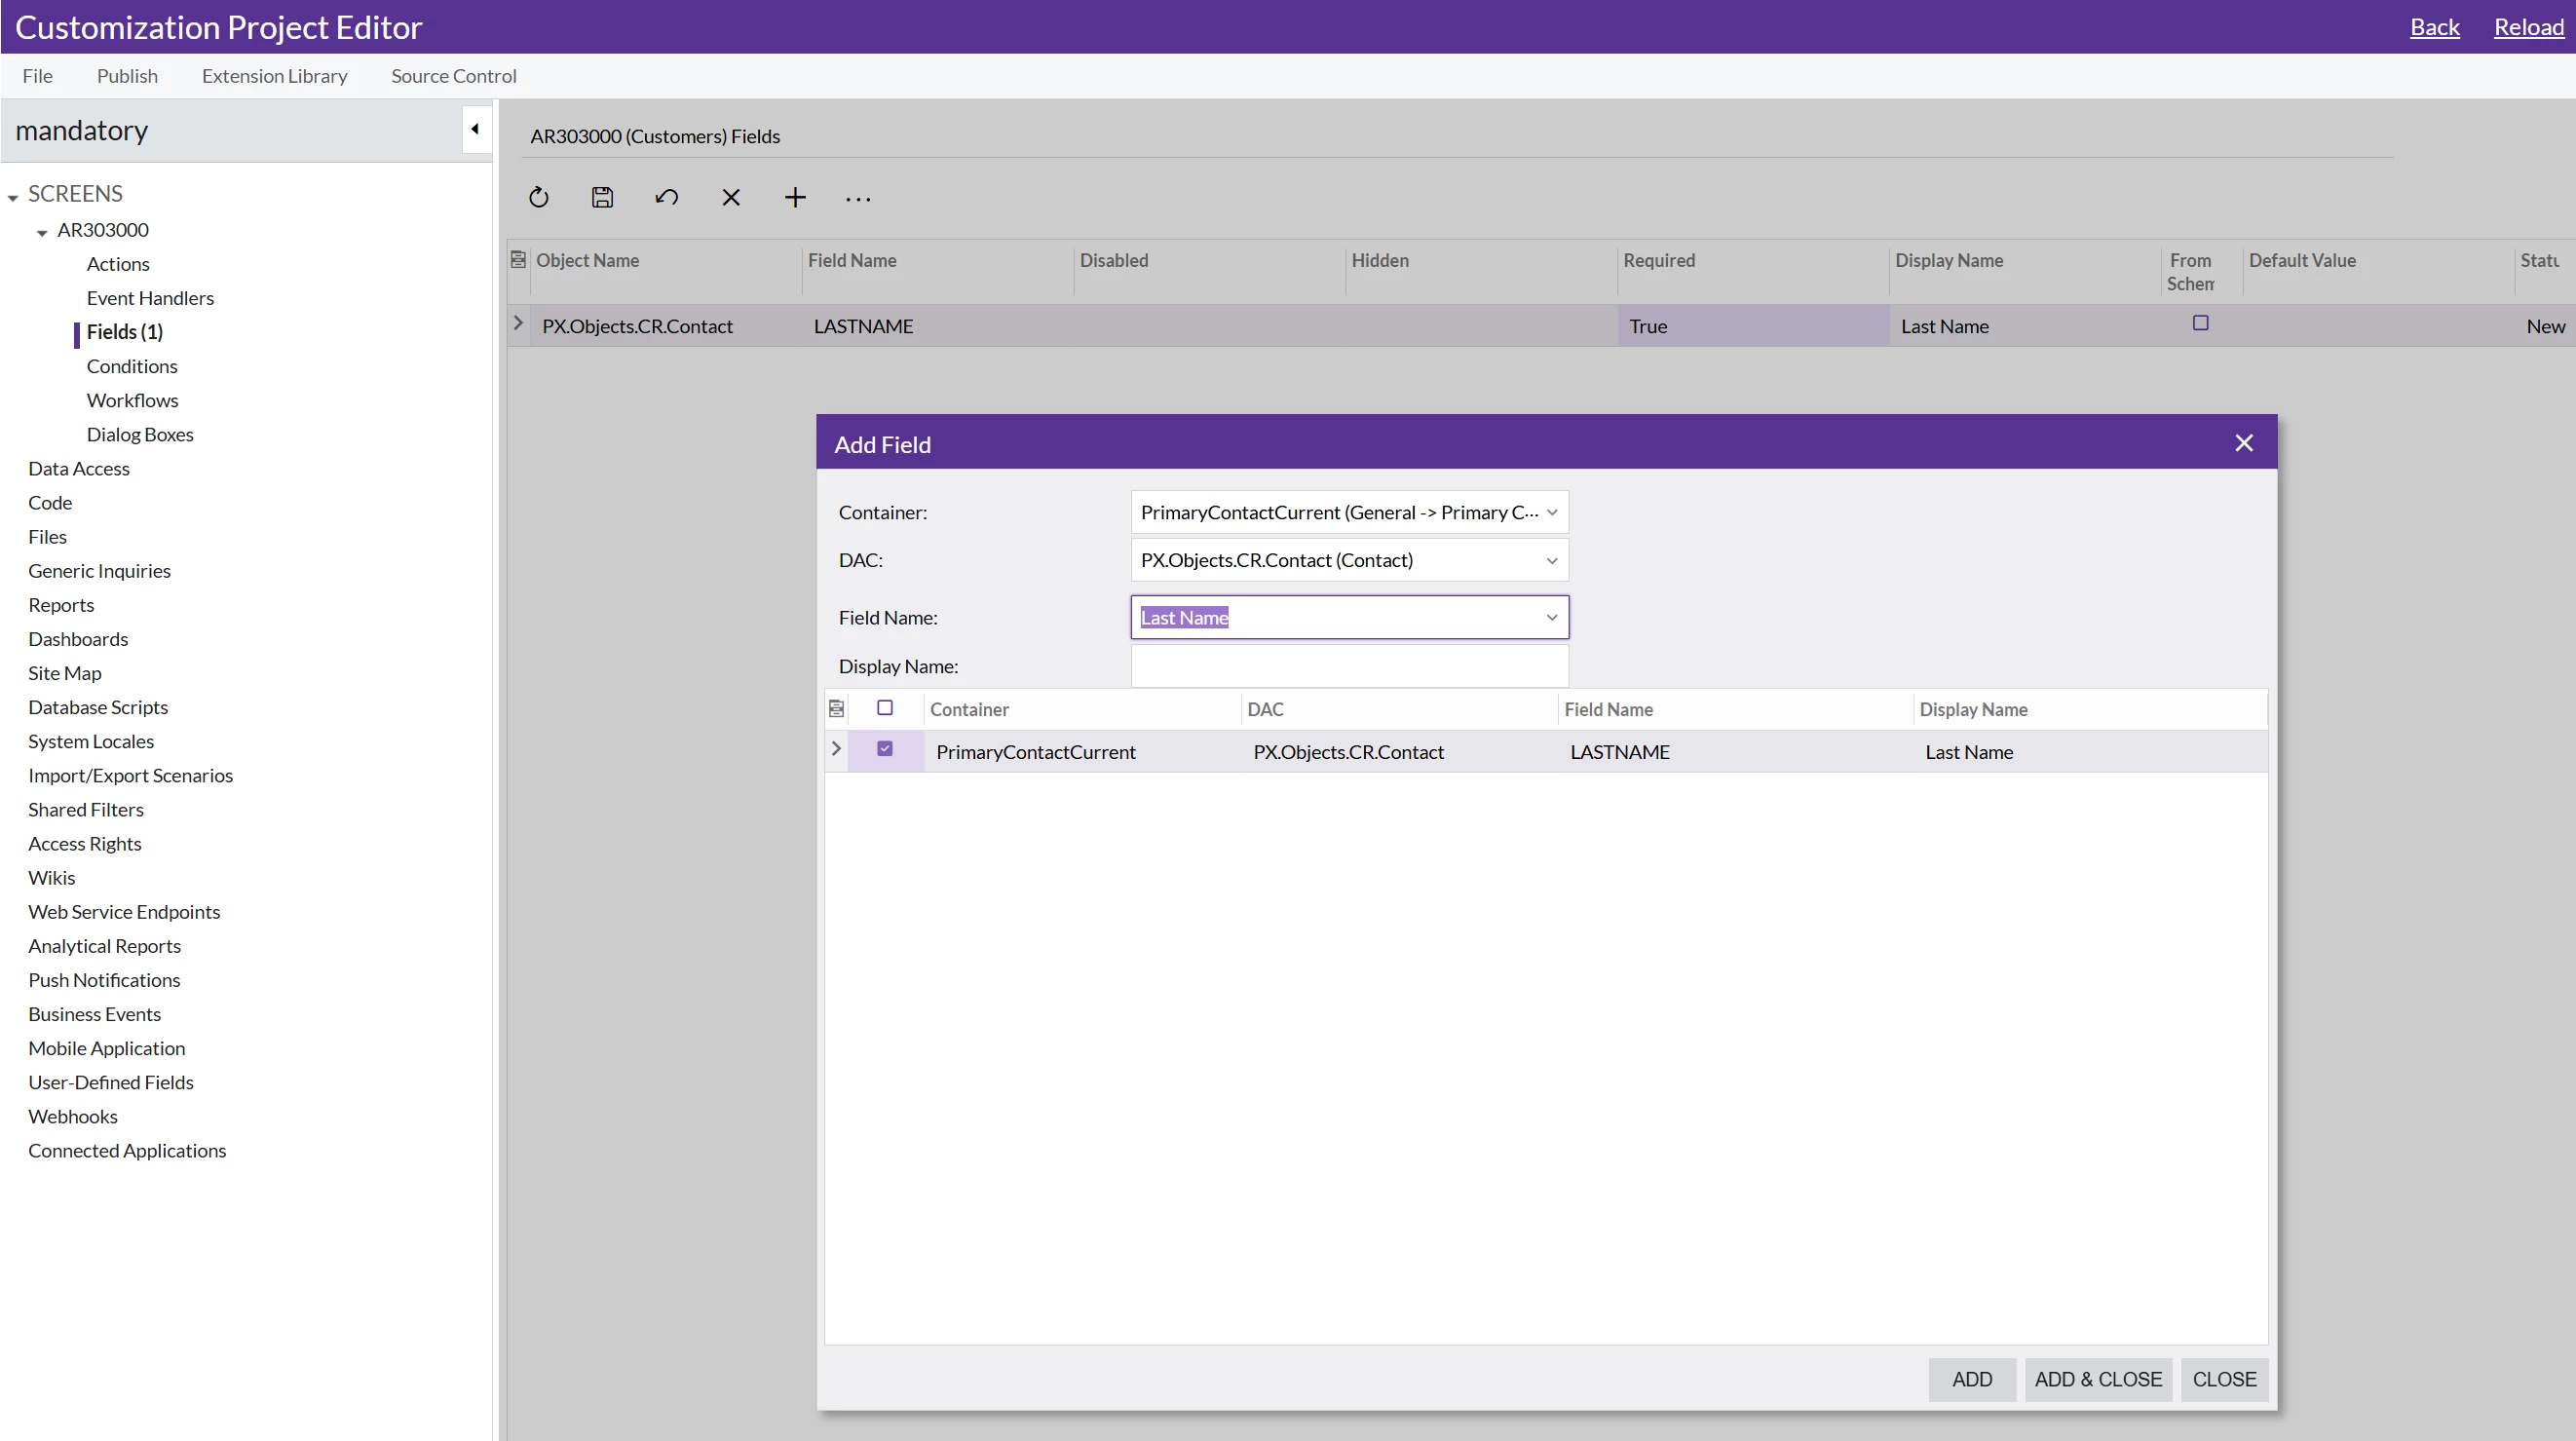Click the save icon in Fields toolbar

(x=602, y=197)
